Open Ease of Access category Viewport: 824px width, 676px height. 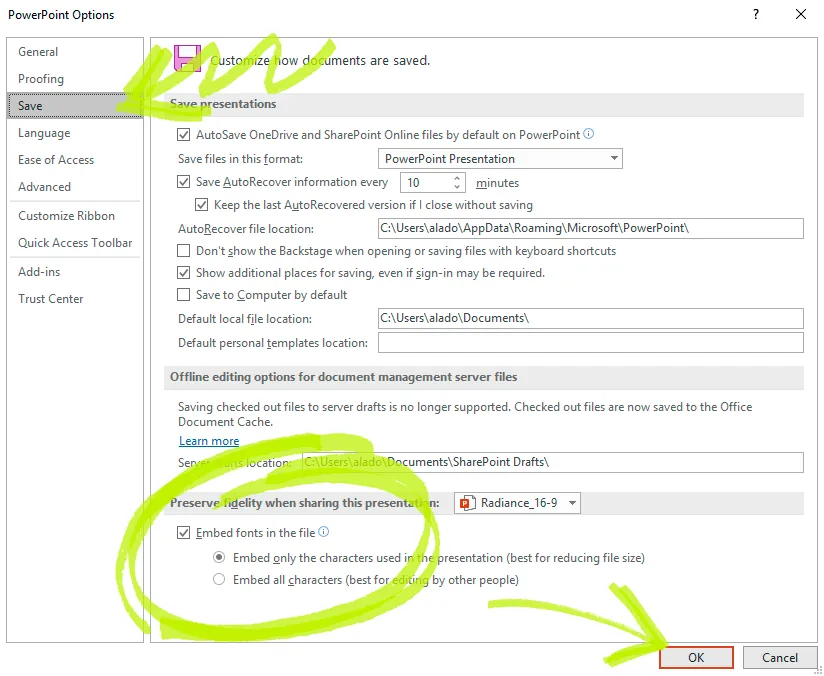(75, 160)
